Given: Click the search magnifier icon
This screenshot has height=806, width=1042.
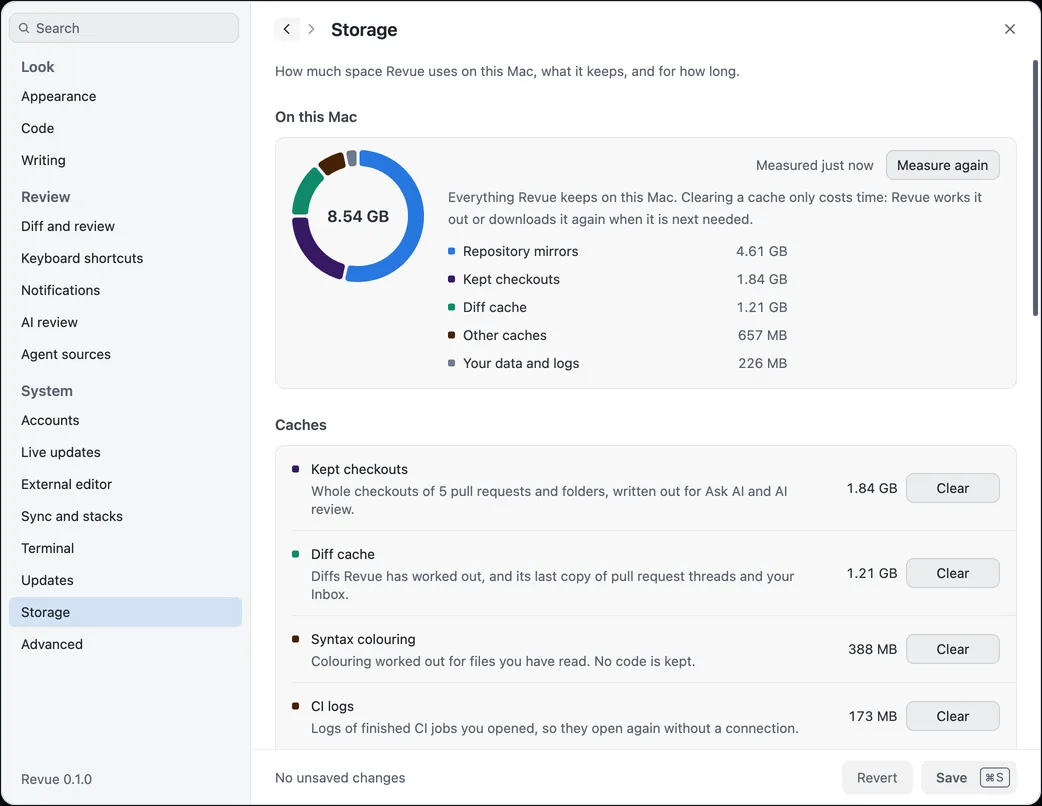Looking at the screenshot, I should click(x=24, y=28).
